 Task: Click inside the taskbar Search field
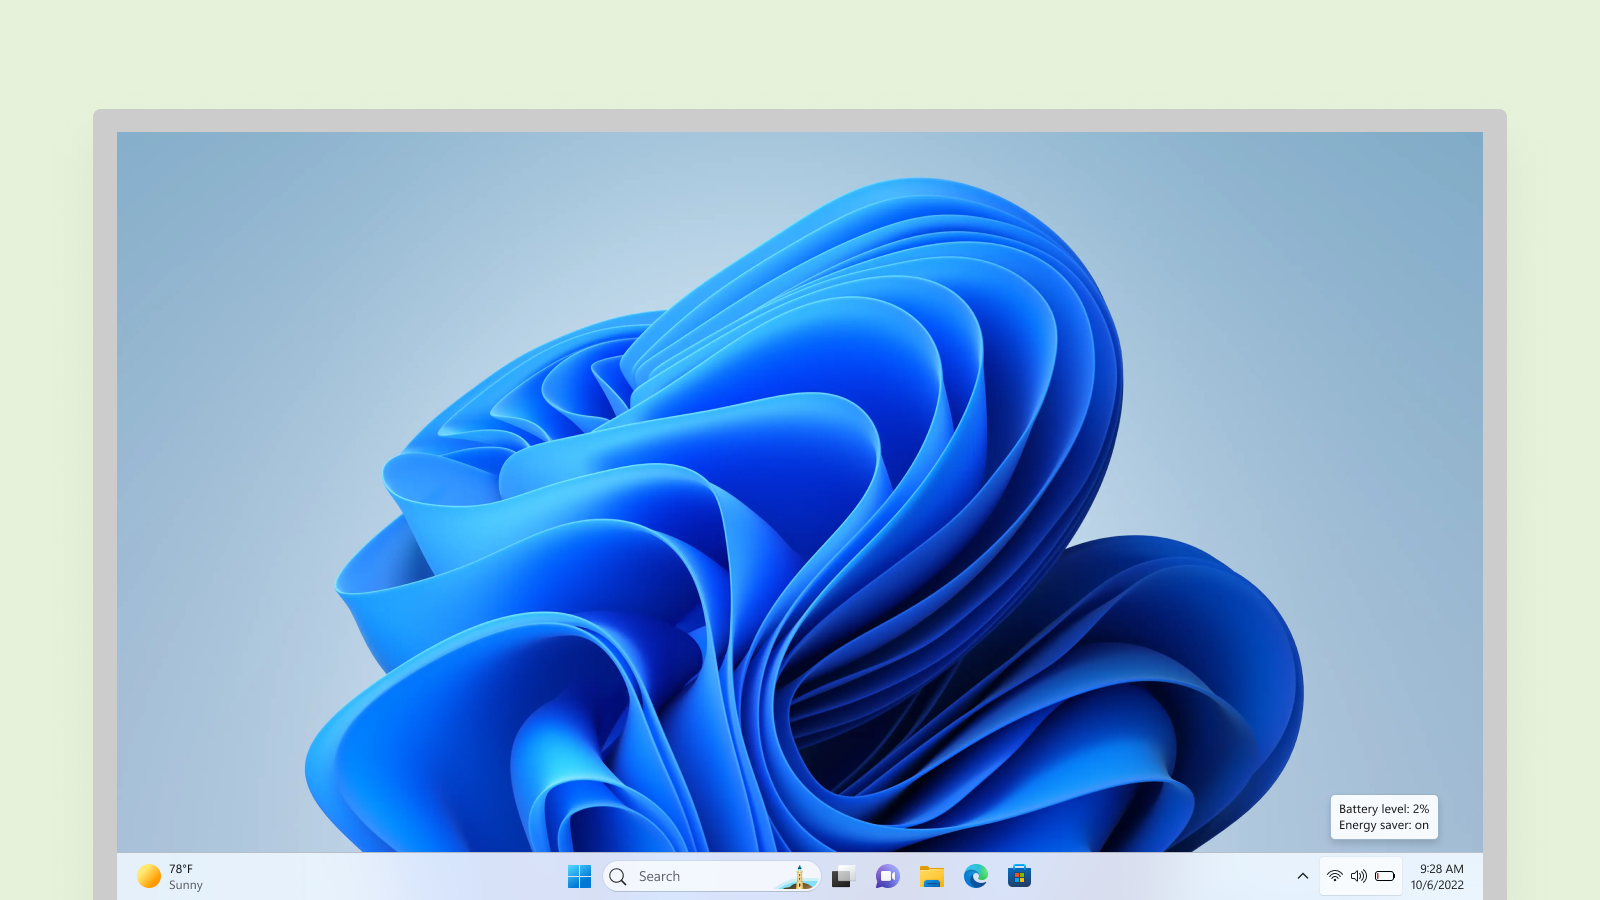tap(700, 876)
